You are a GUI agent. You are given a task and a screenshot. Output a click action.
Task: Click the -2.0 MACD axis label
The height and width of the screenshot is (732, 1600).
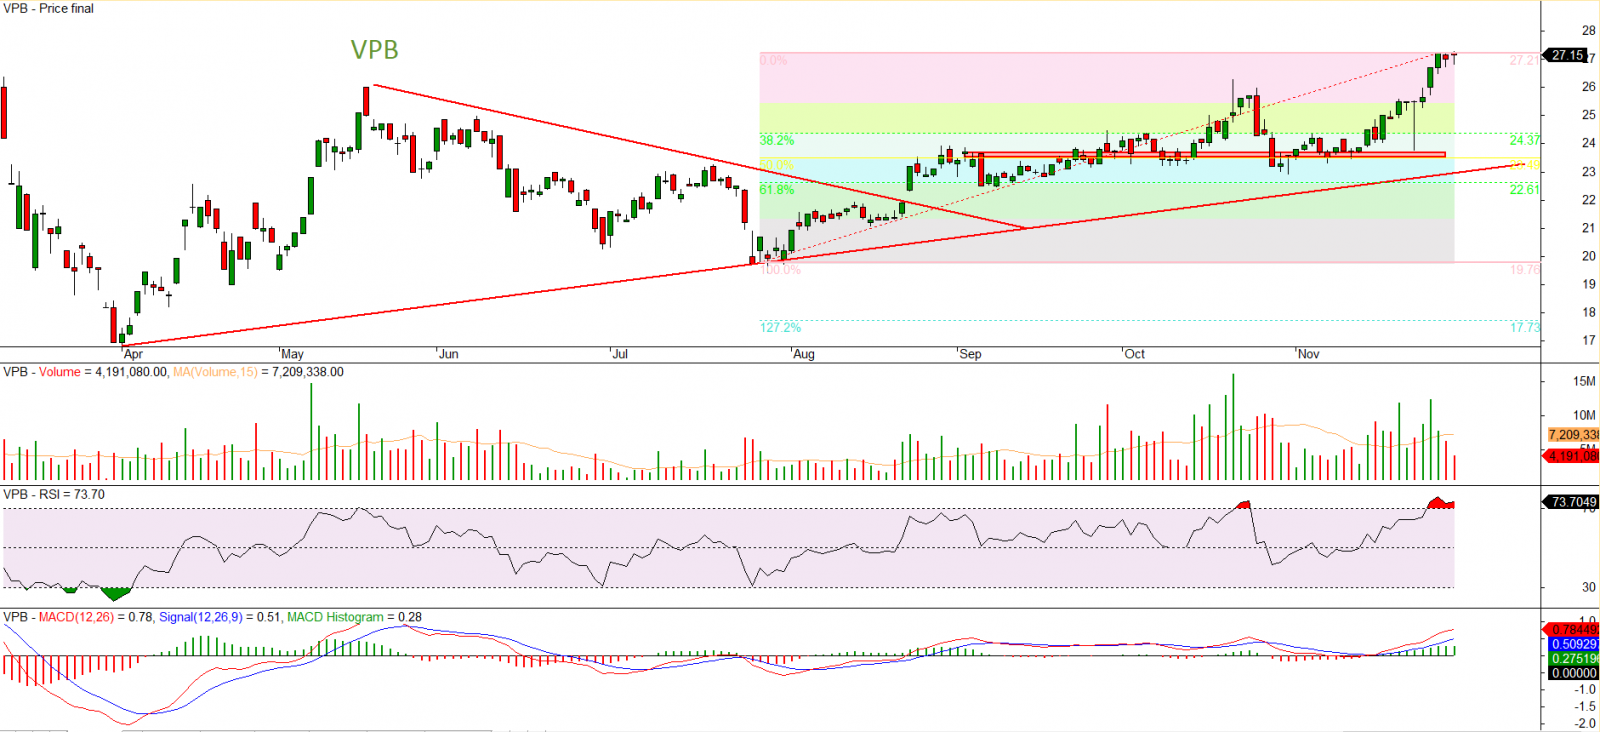(1585, 724)
